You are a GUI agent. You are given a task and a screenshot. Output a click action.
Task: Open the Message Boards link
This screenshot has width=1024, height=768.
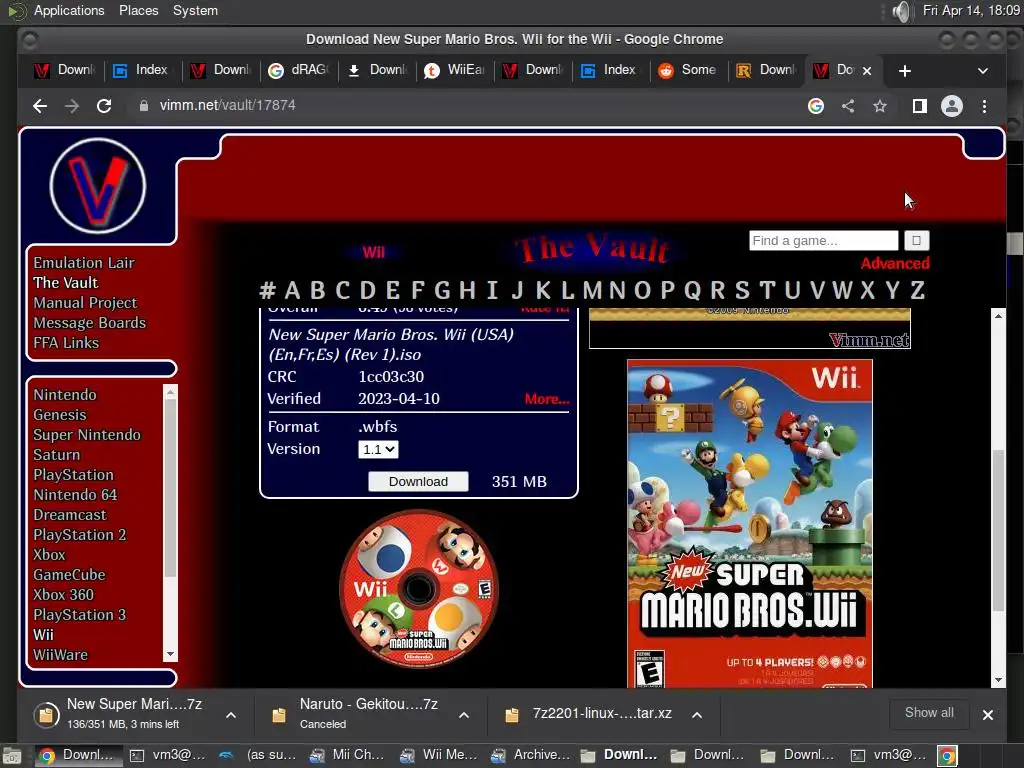tap(89, 323)
